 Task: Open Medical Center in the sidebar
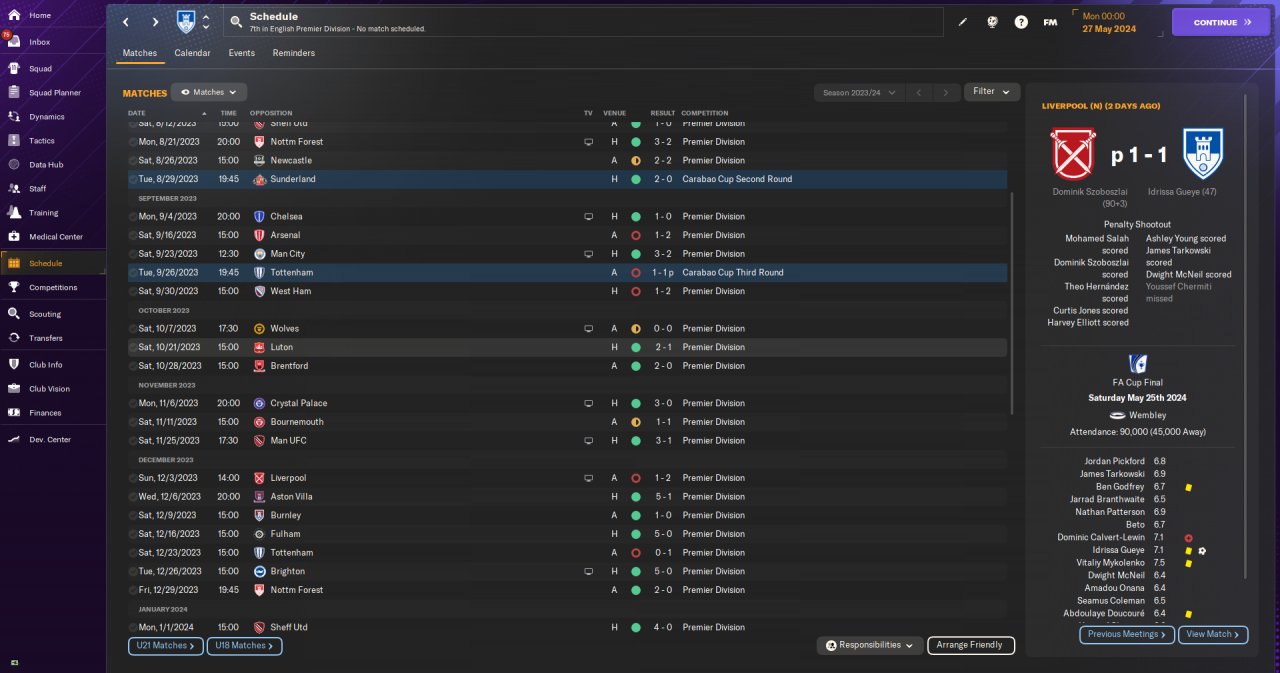[55, 237]
